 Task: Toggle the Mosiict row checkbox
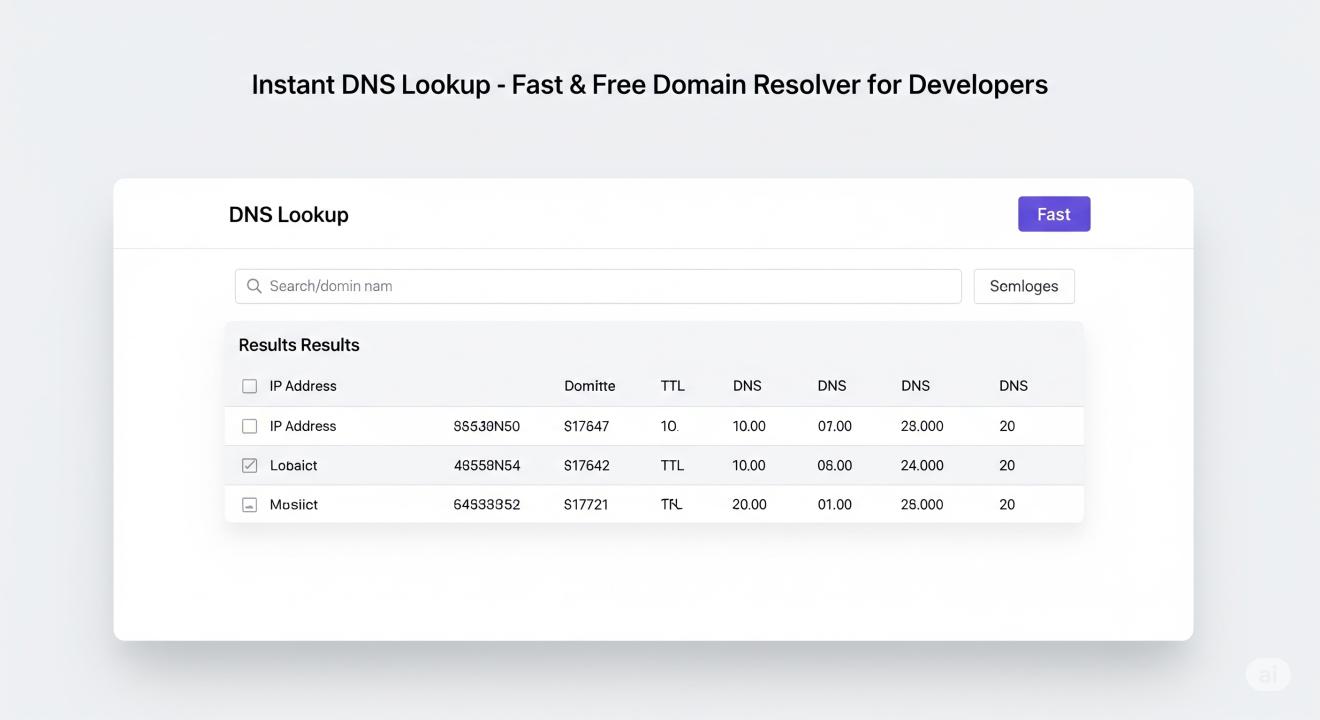pyautogui.click(x=250, y=505)
